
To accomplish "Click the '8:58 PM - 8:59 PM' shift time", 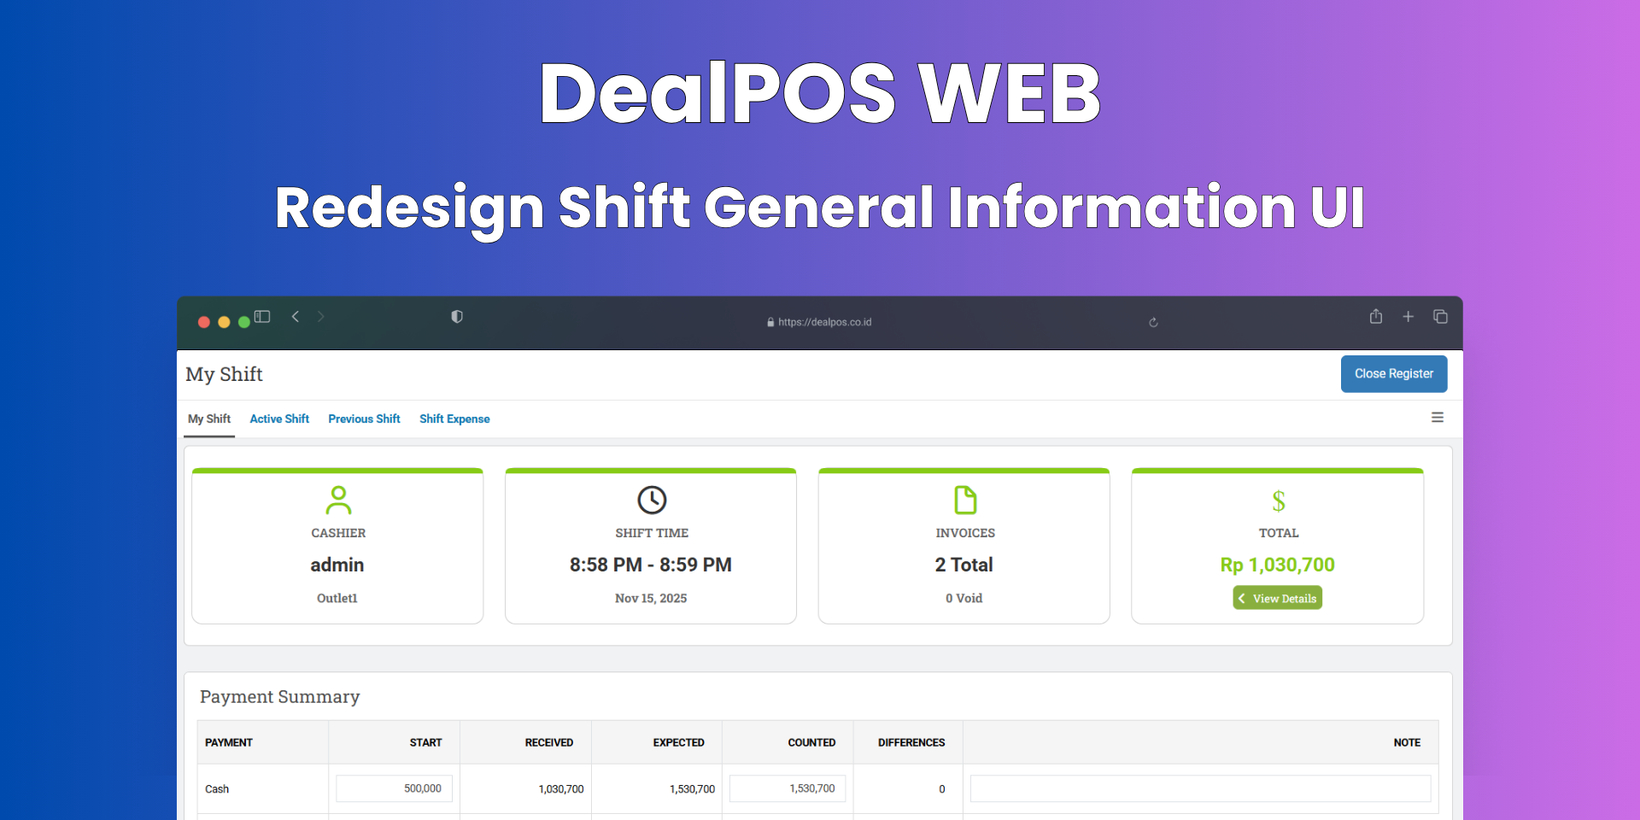I will (x=651, y=565).
